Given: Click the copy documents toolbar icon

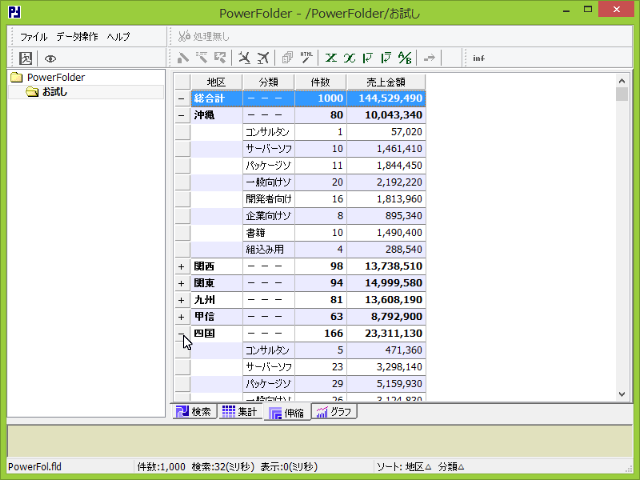Looking at the screenshot, I should click(x=287, y=58).
